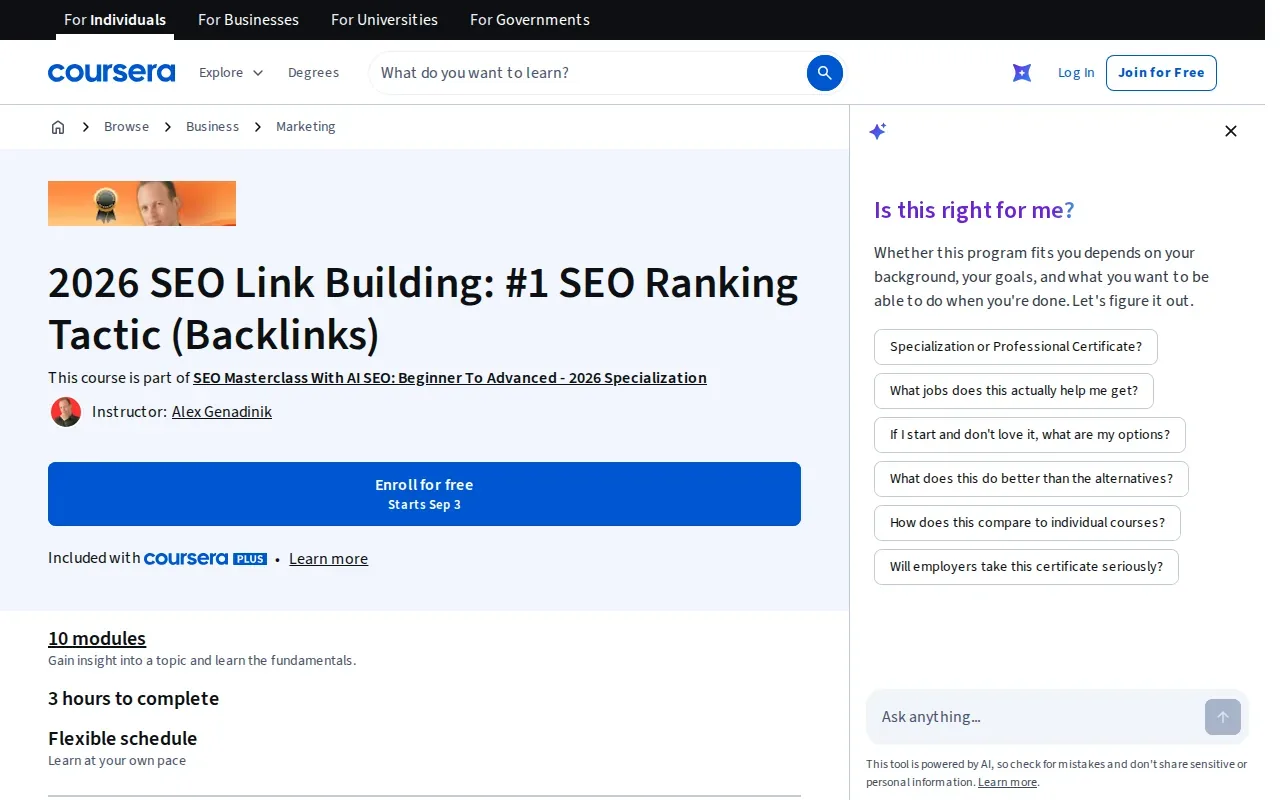Click Learn more in the AI disclaimer
The image size is (1280, 800).
(x=1007, y=783)
